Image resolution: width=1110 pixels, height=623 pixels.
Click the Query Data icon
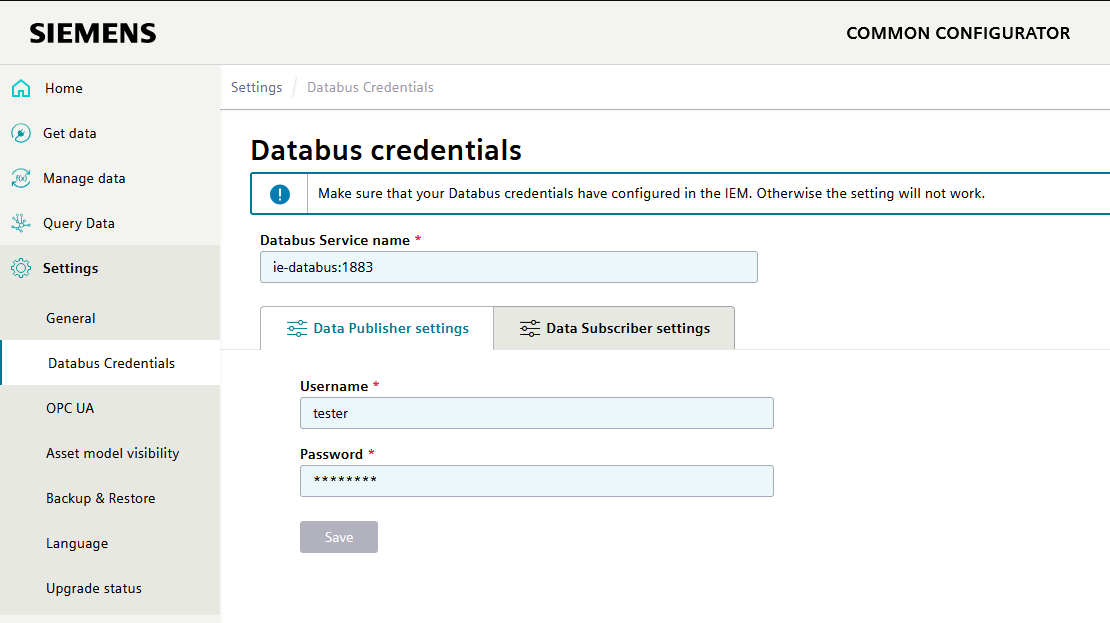[x=20, y=223]
